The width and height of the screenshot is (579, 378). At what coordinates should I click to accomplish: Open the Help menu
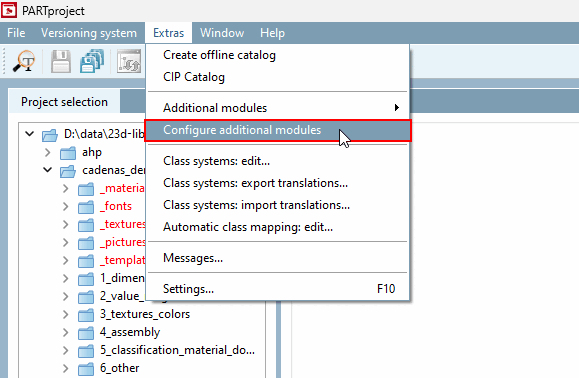coord(272,33)
